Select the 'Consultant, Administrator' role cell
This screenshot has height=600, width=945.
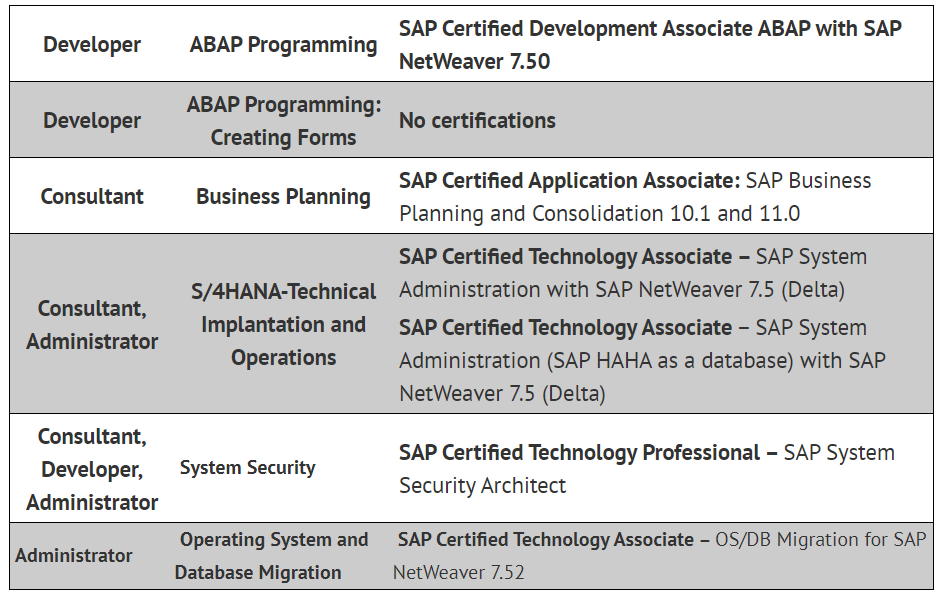(x=92, y=325)
